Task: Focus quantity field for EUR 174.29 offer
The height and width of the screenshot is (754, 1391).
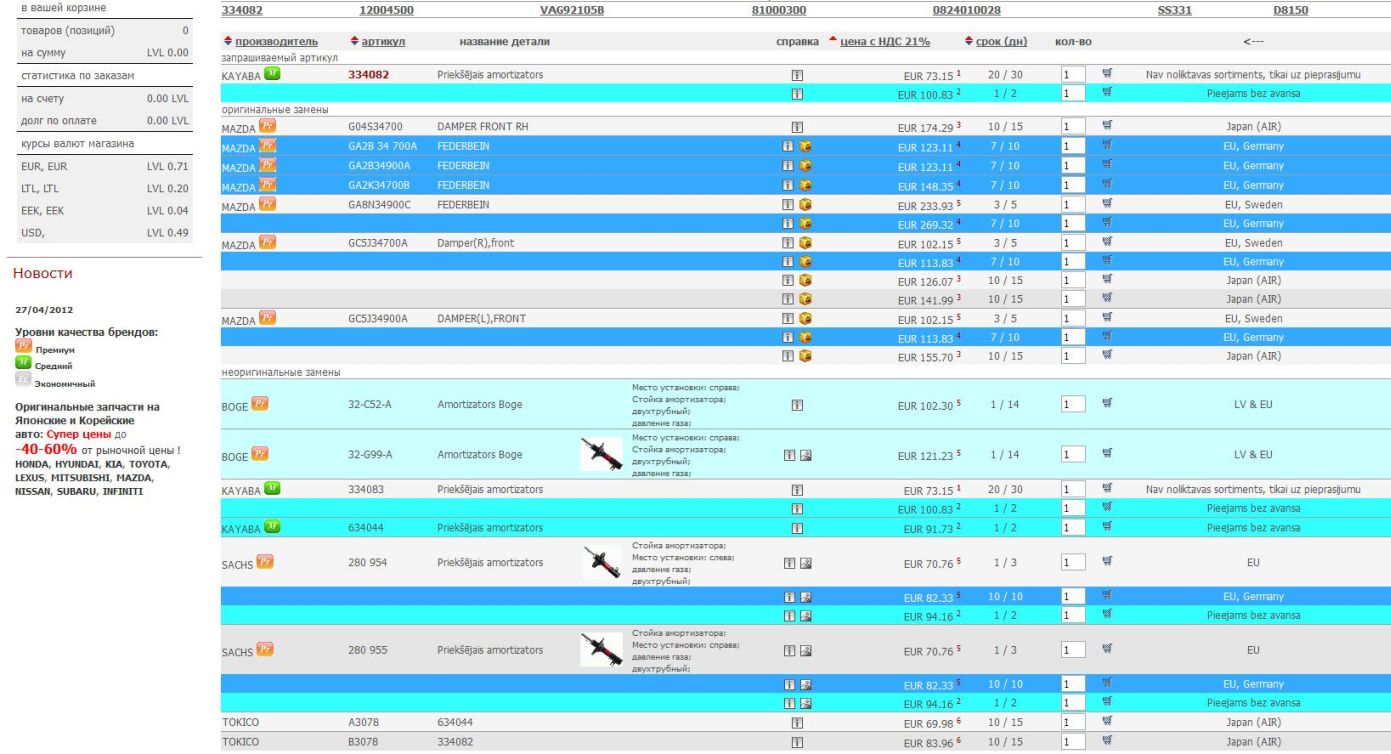Action: 1073,128
